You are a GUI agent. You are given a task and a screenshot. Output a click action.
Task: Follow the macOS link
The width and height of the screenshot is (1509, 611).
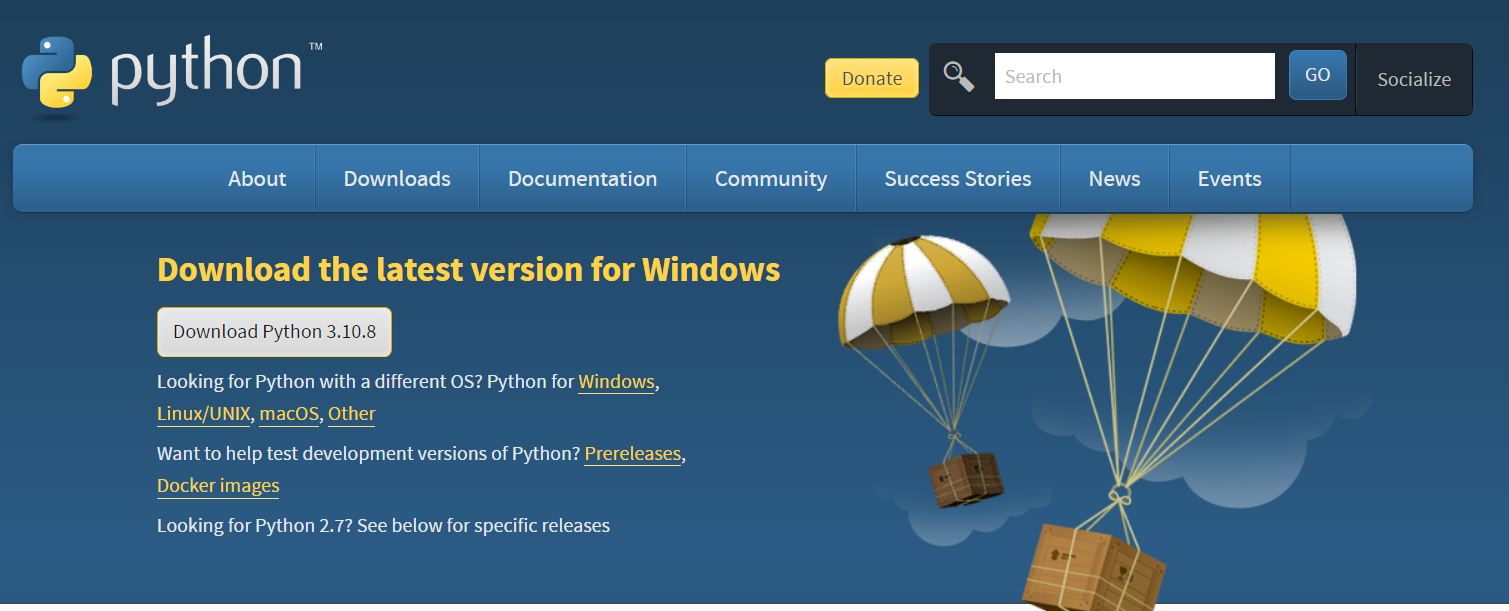point(289,414)
